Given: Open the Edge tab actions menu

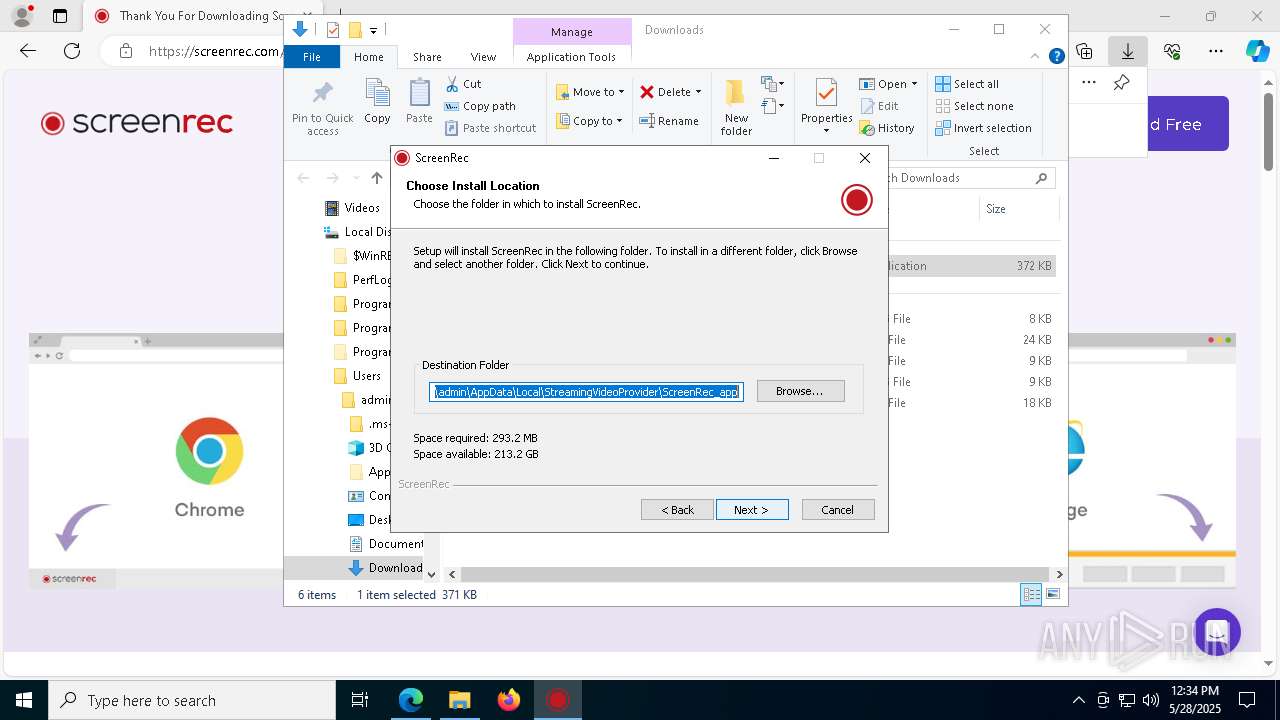Looking at the screenshot, I should (x=60, y=16).
